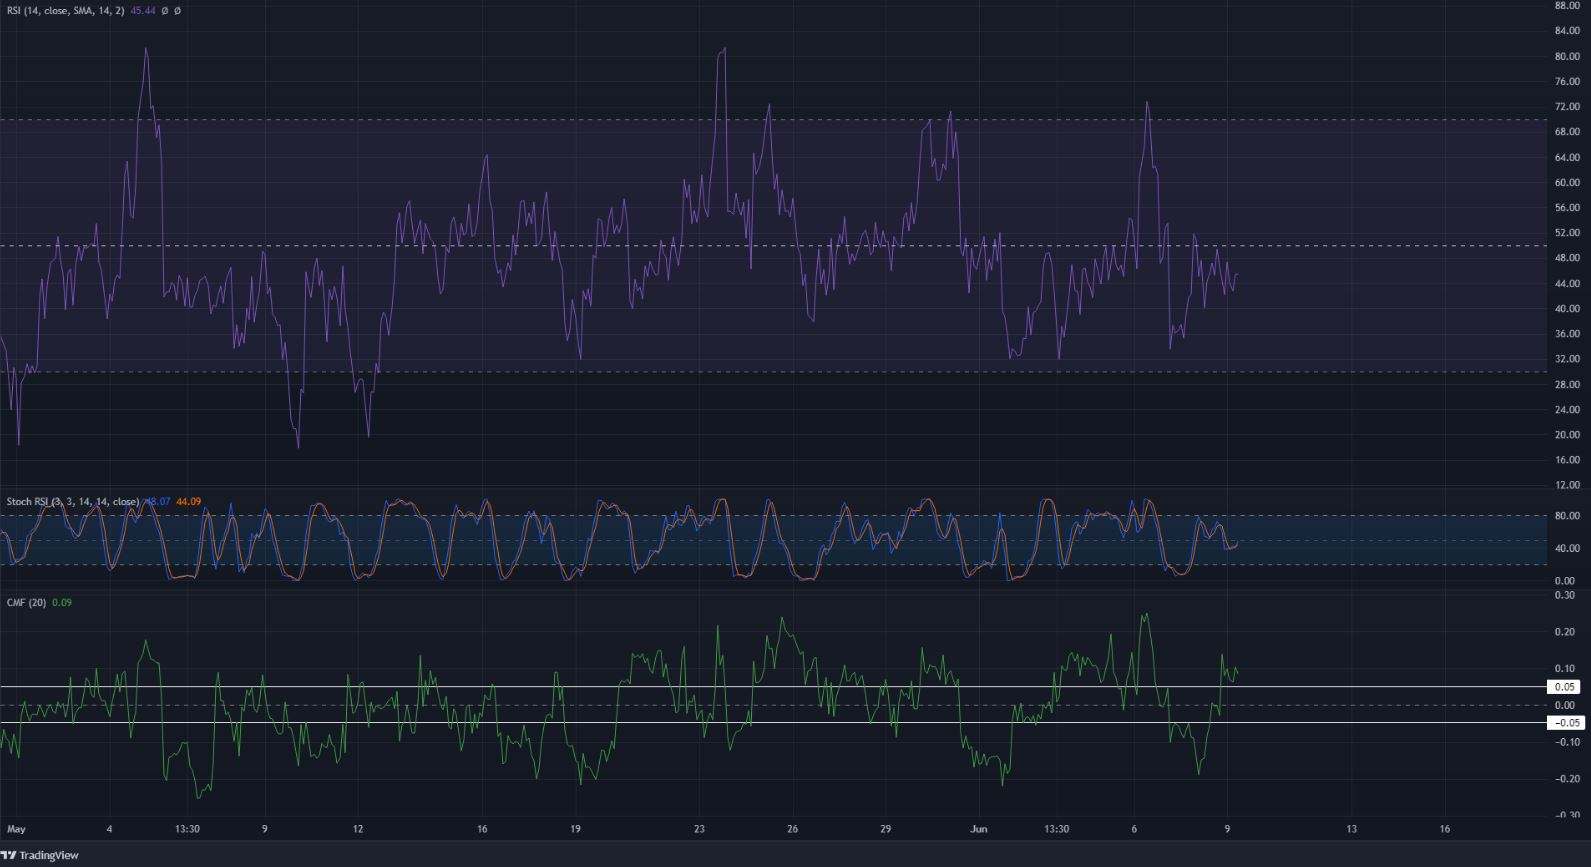1591x867 pixels.
Task: Select the Stoch RSI indicator legend title
Action: [73, 501]
